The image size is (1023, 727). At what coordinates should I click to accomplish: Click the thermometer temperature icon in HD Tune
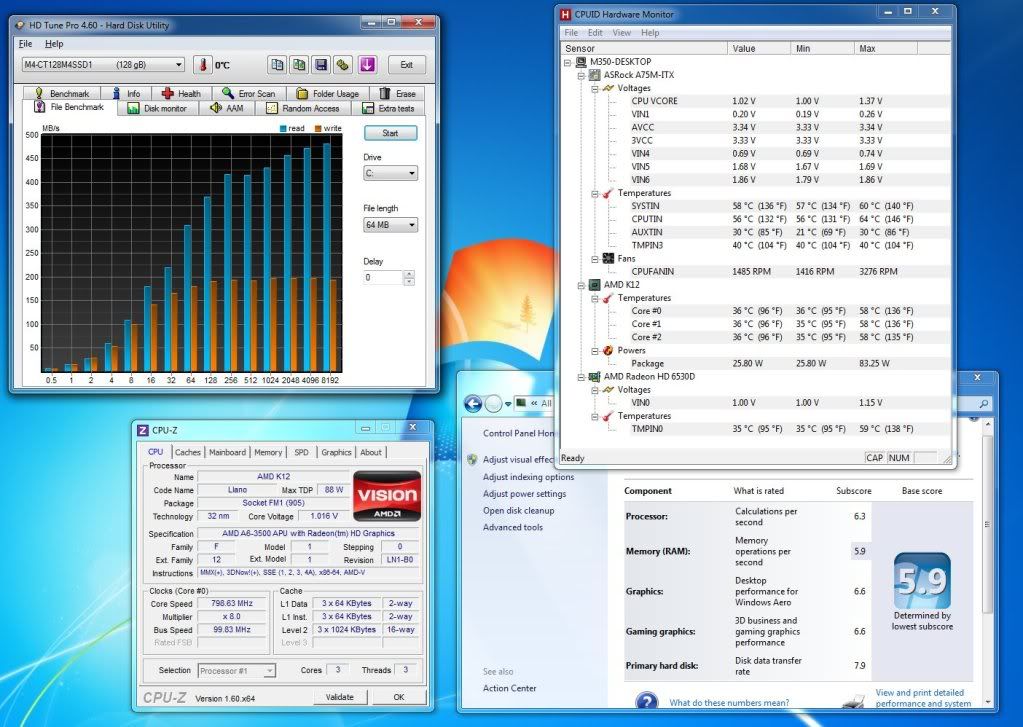point(203,65)
